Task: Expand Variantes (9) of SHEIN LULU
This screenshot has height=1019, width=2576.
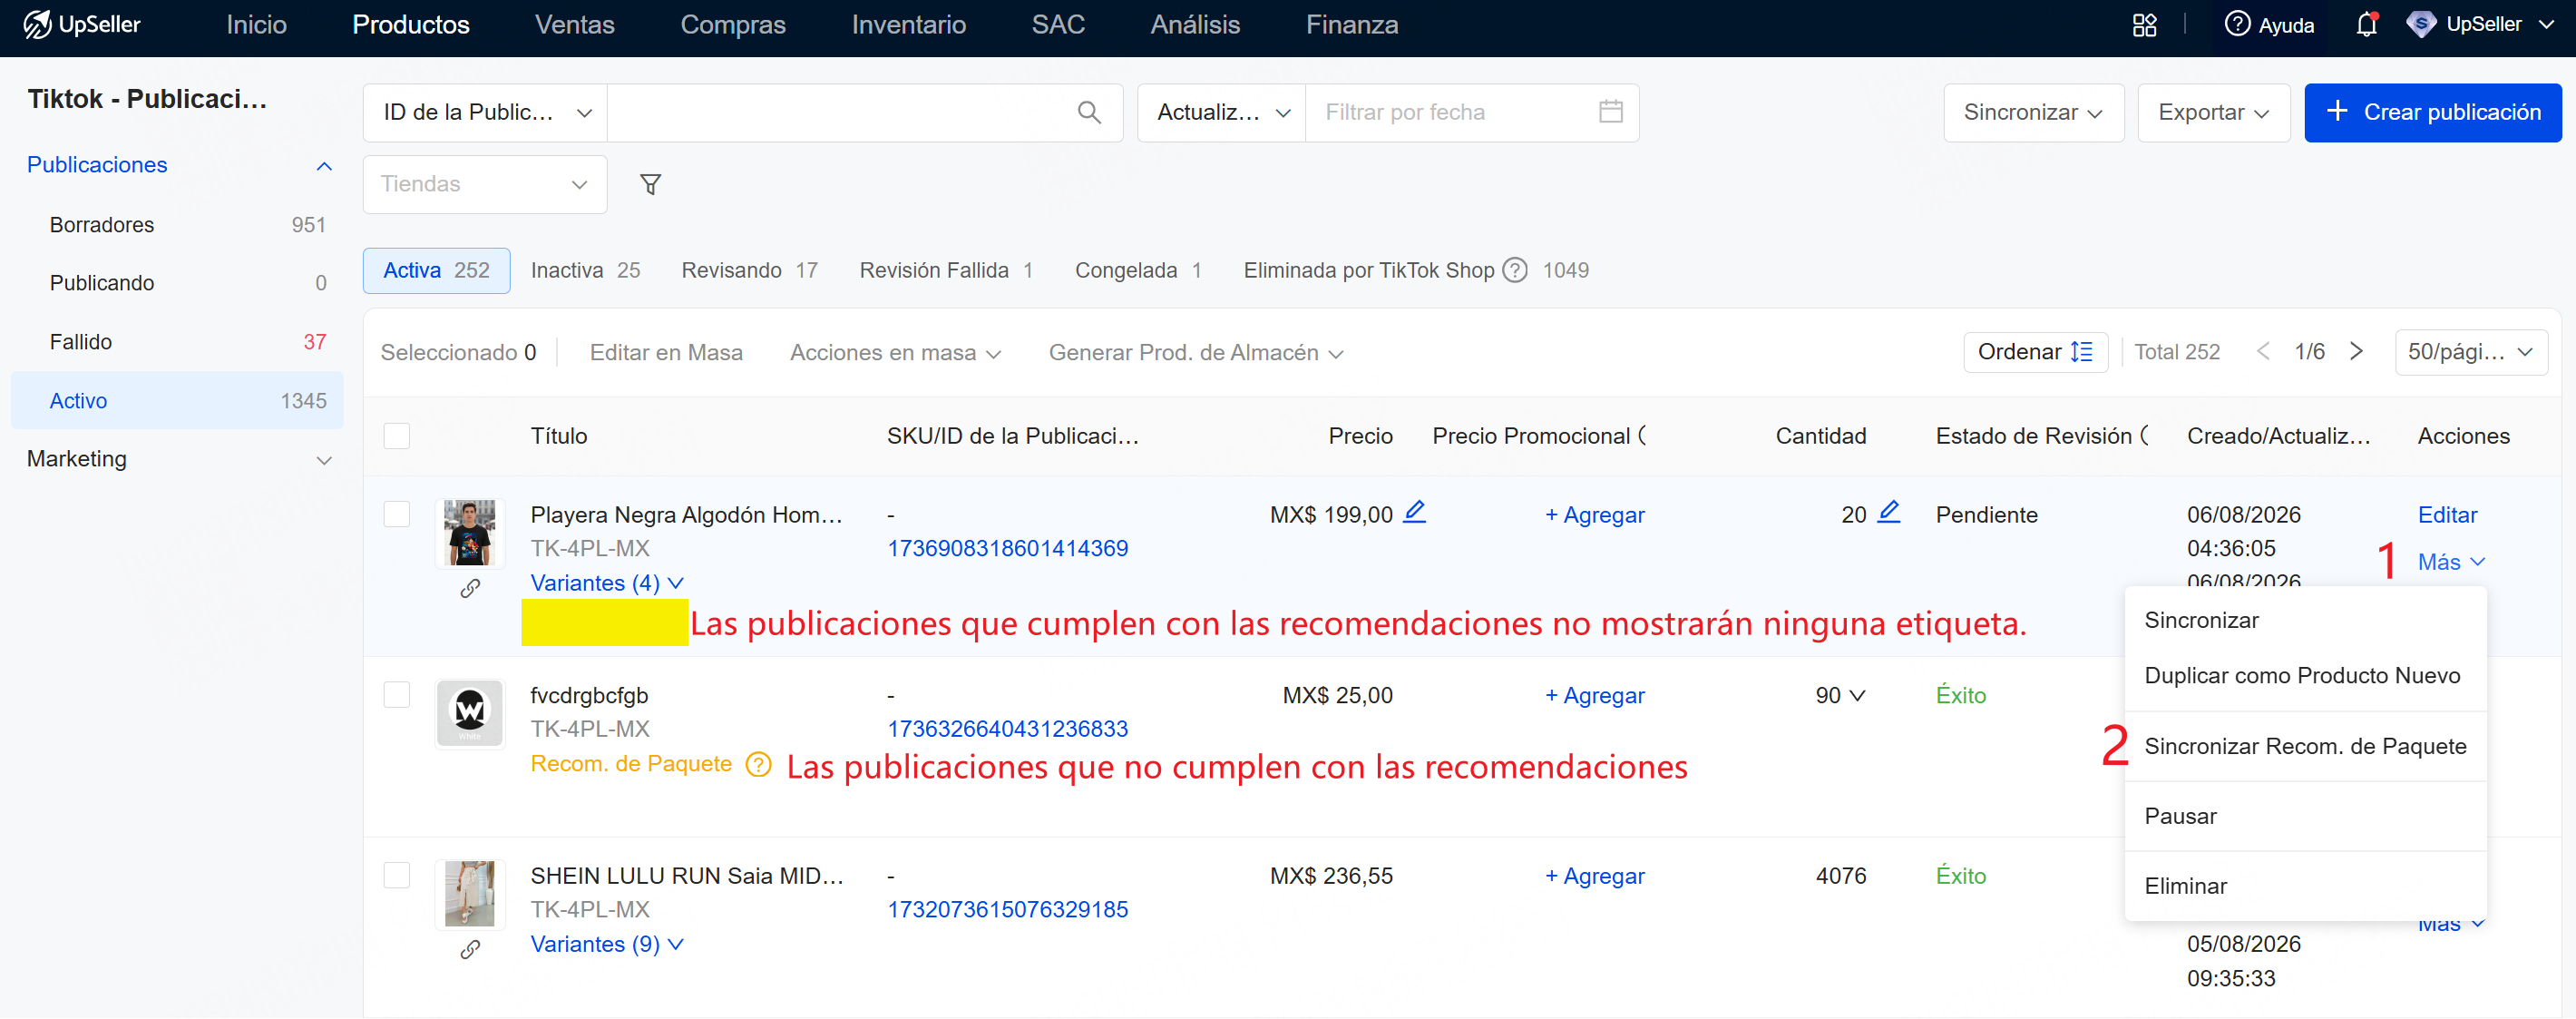Action: click(x=607, y=944)
